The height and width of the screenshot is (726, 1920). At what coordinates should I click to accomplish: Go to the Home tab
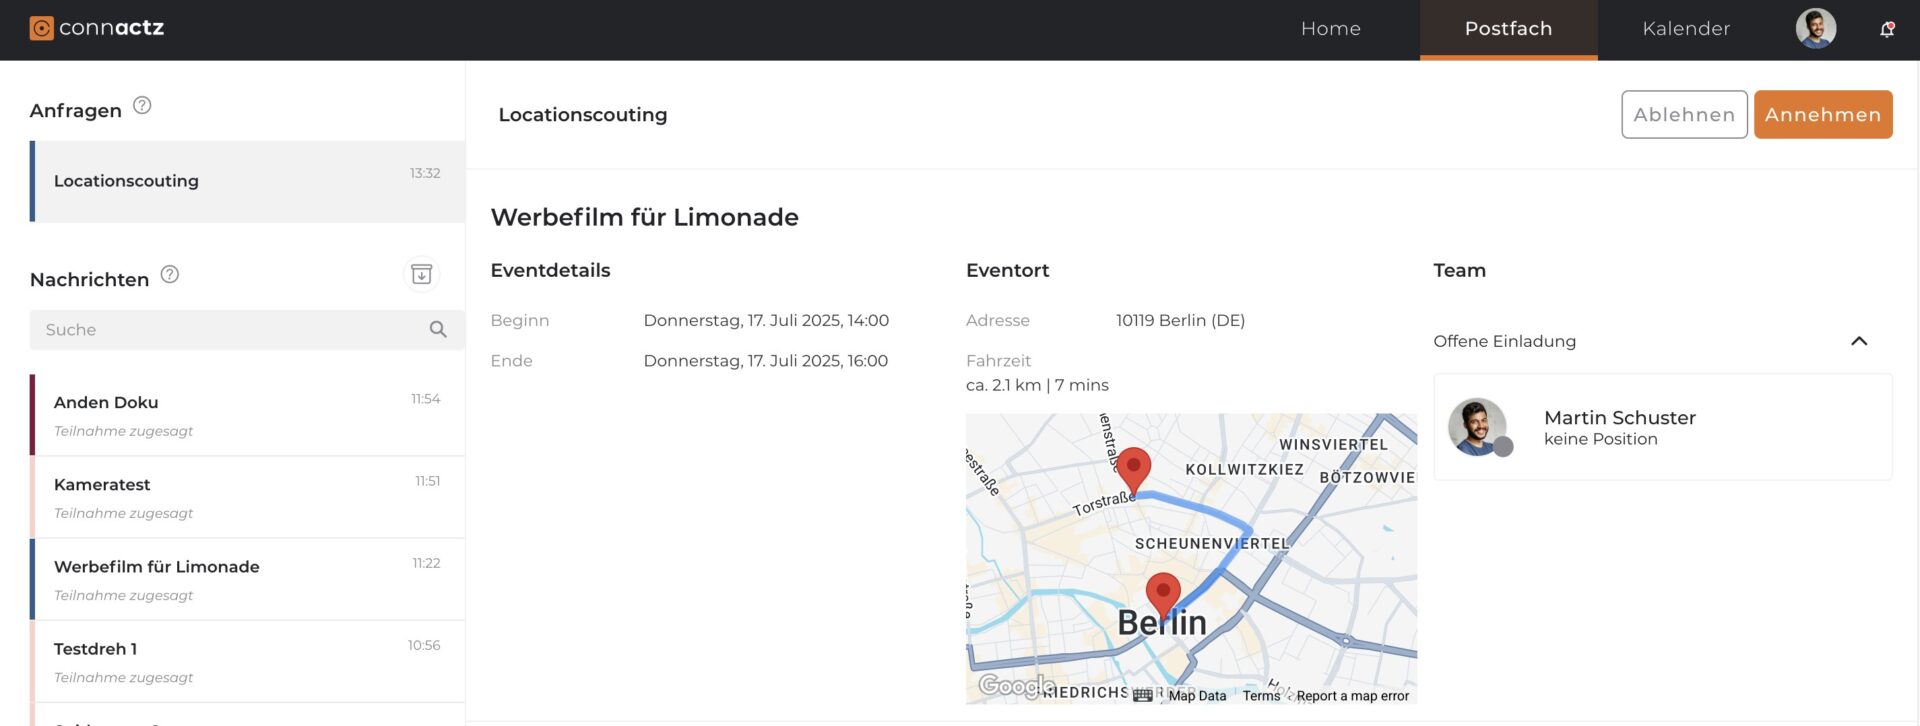point(1330,29)
